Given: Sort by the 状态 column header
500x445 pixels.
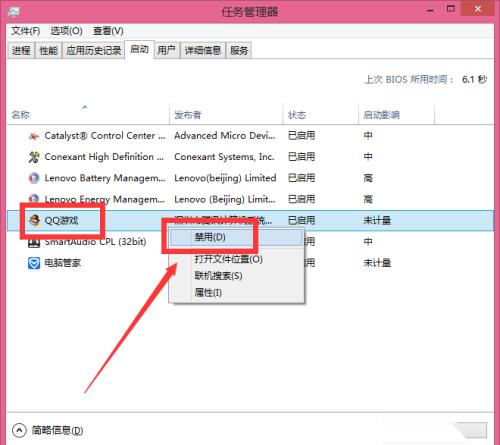Looking at the screenshot, I should (321, 114).
